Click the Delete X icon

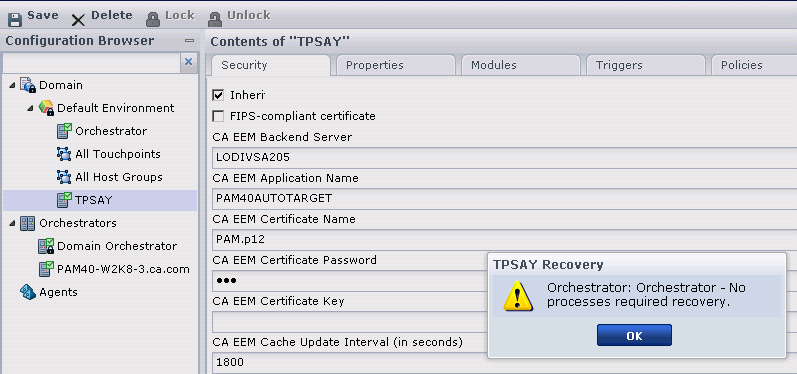pyautogui.click(x=78, y=20)
